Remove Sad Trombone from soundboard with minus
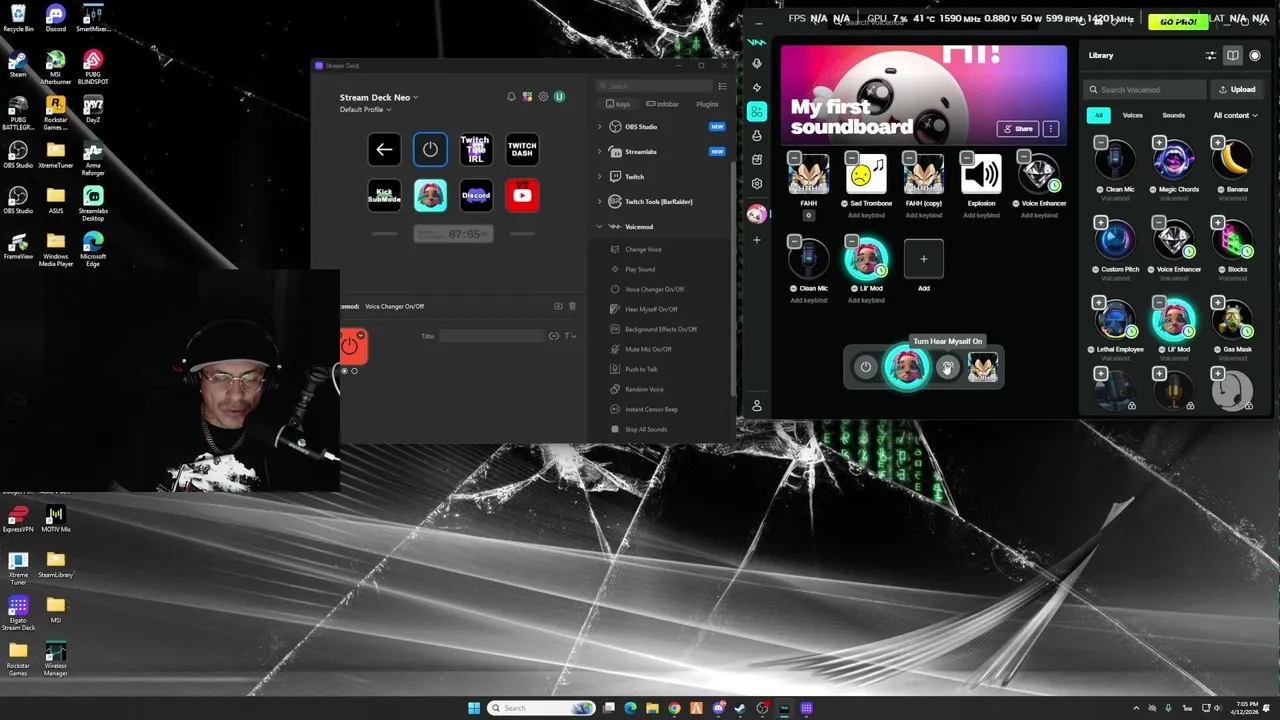 (852, 158)
